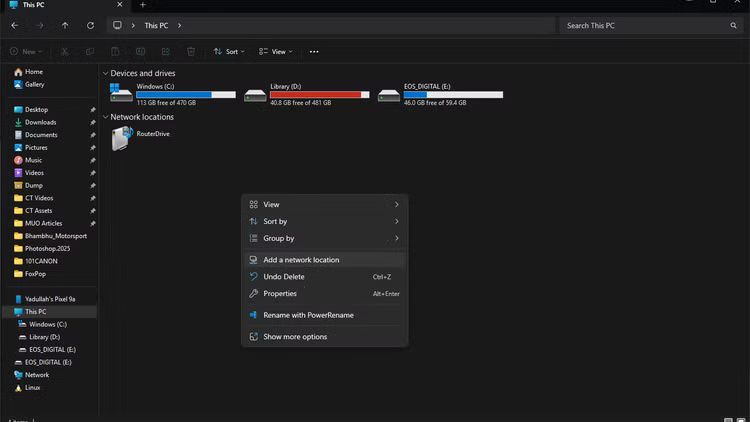
Task: Choose Add a network location
Action: (x=301, y=260)
